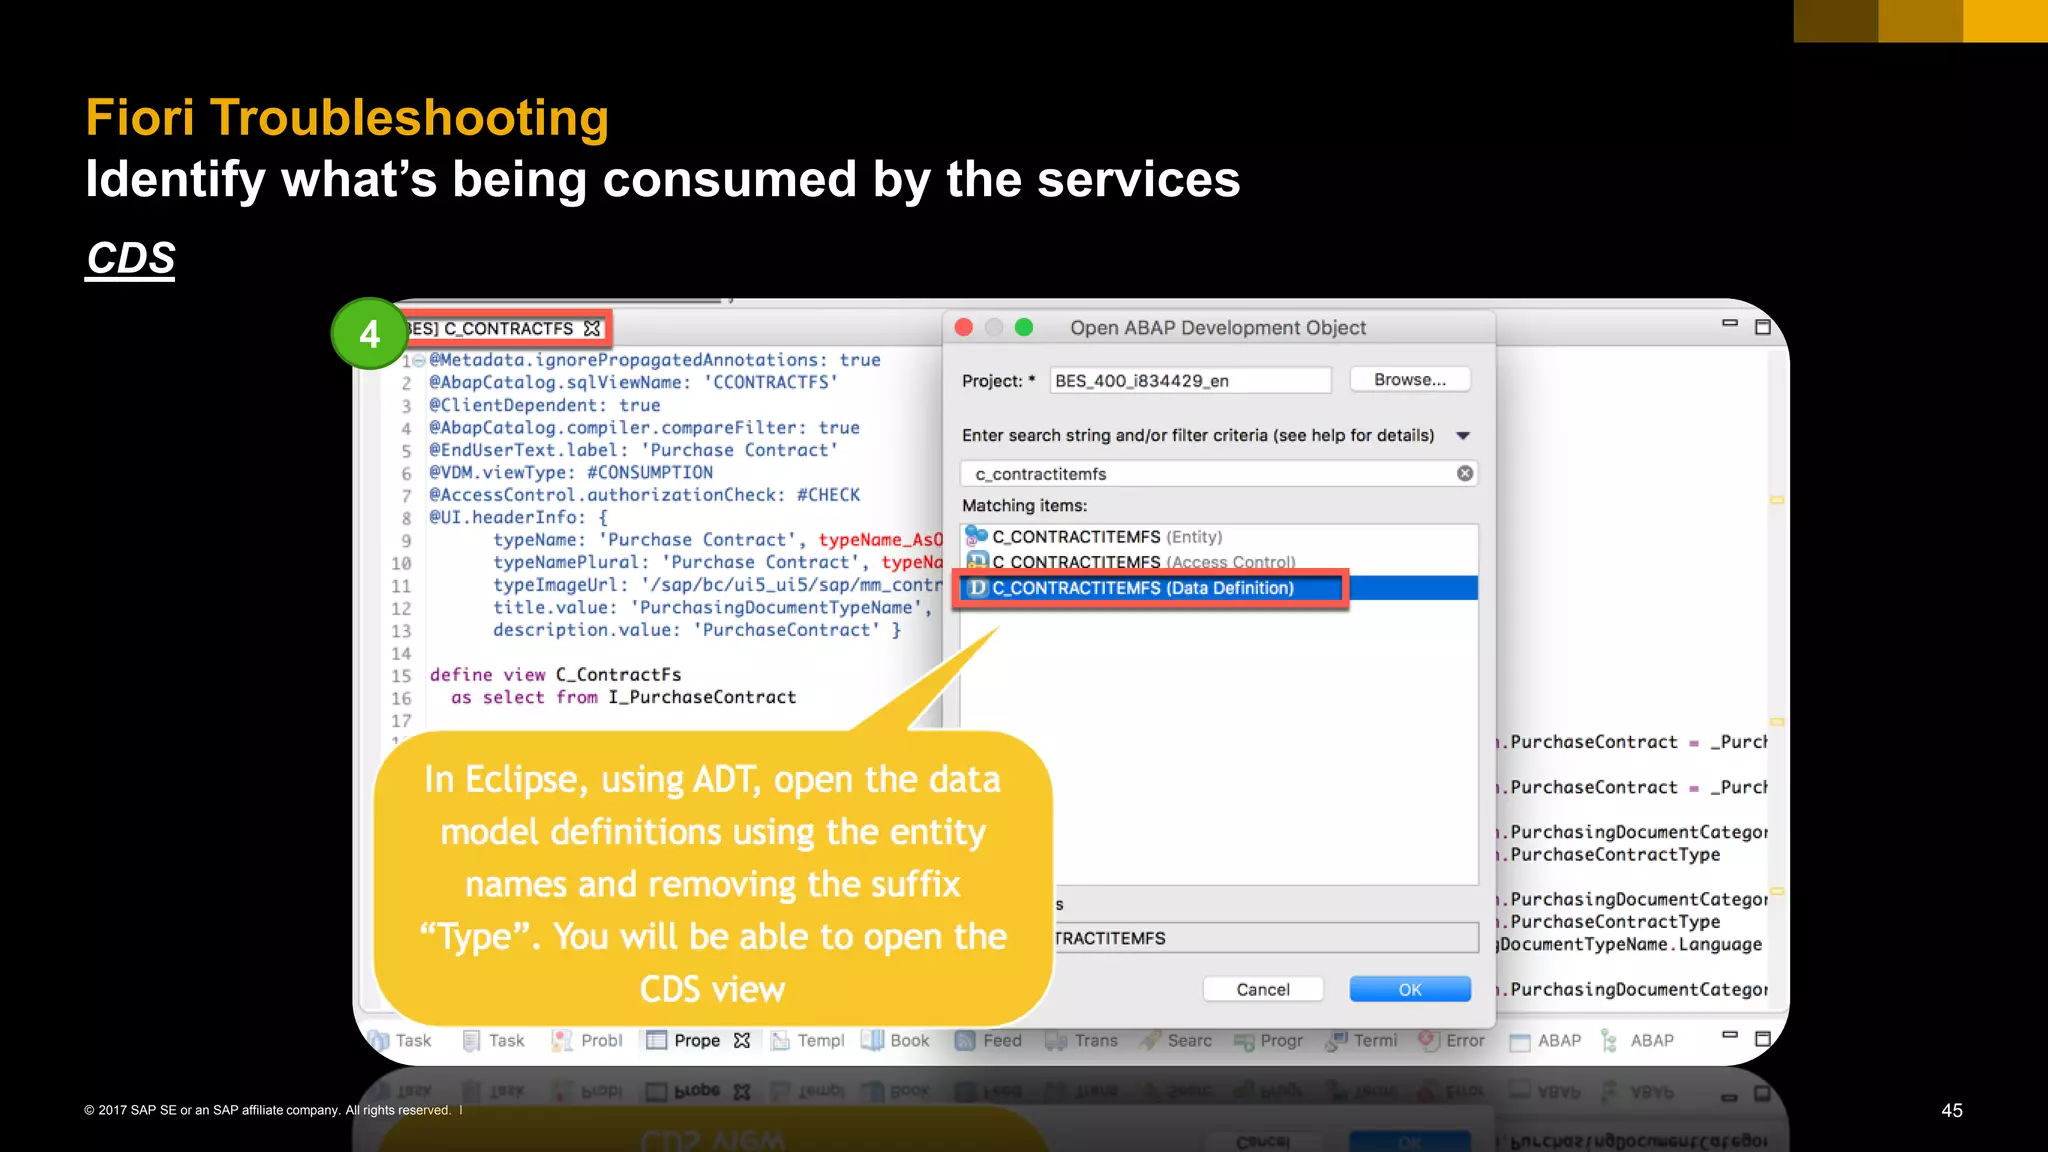This screenshot has height=1152, width=2048.
Task: Collapse the annotation block at line 1
Action: [x=419, y=361]
